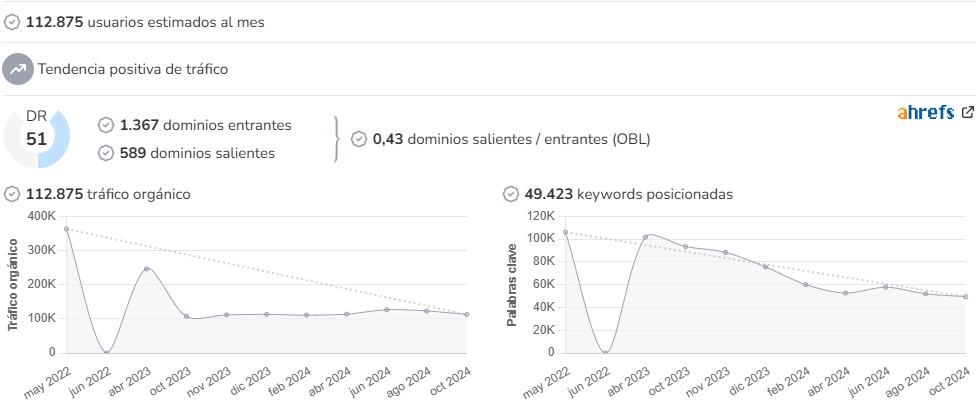978x415 pixels.
Task: Click the jun 2022 zero point in keywords chart
Action: tap(605, 353)
